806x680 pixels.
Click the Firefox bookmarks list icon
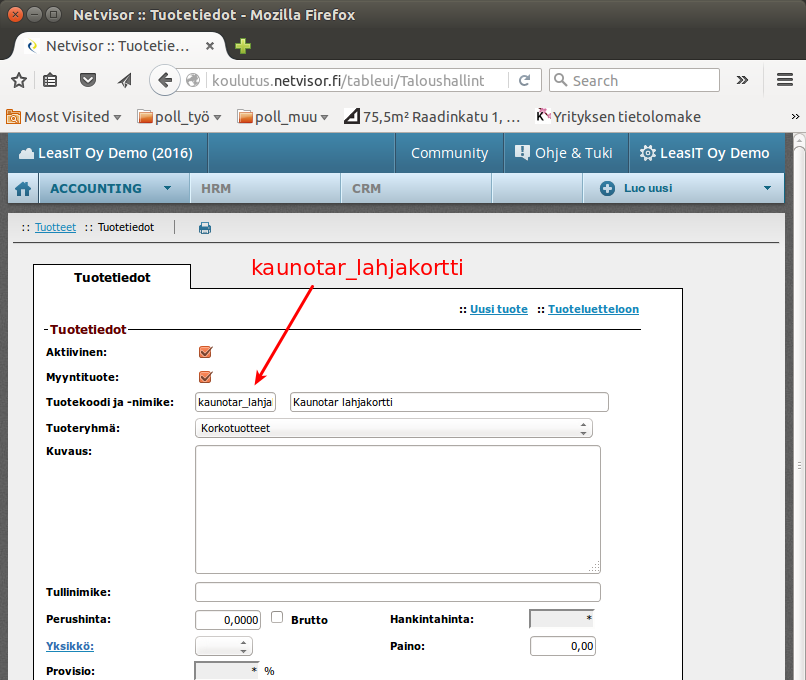pyautogui.click(x=51, y=80)
